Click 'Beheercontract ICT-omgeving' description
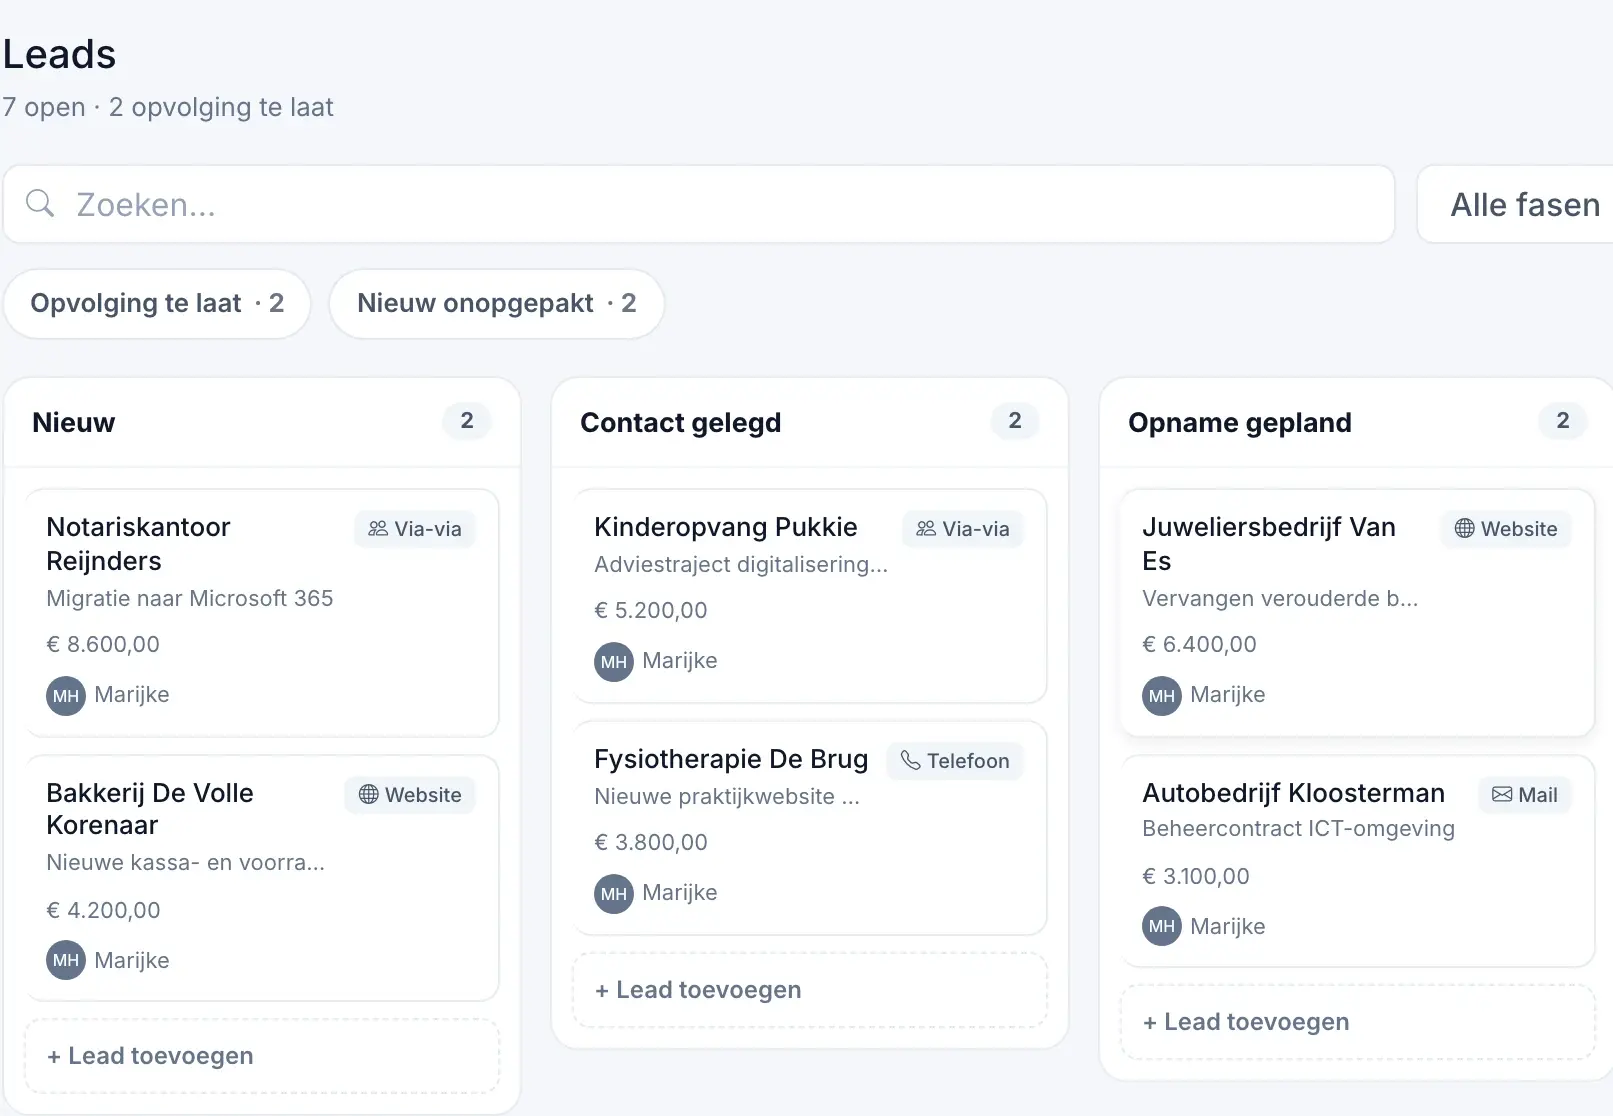Viewport: 1613px width, 1116px height. point(1299,828)
